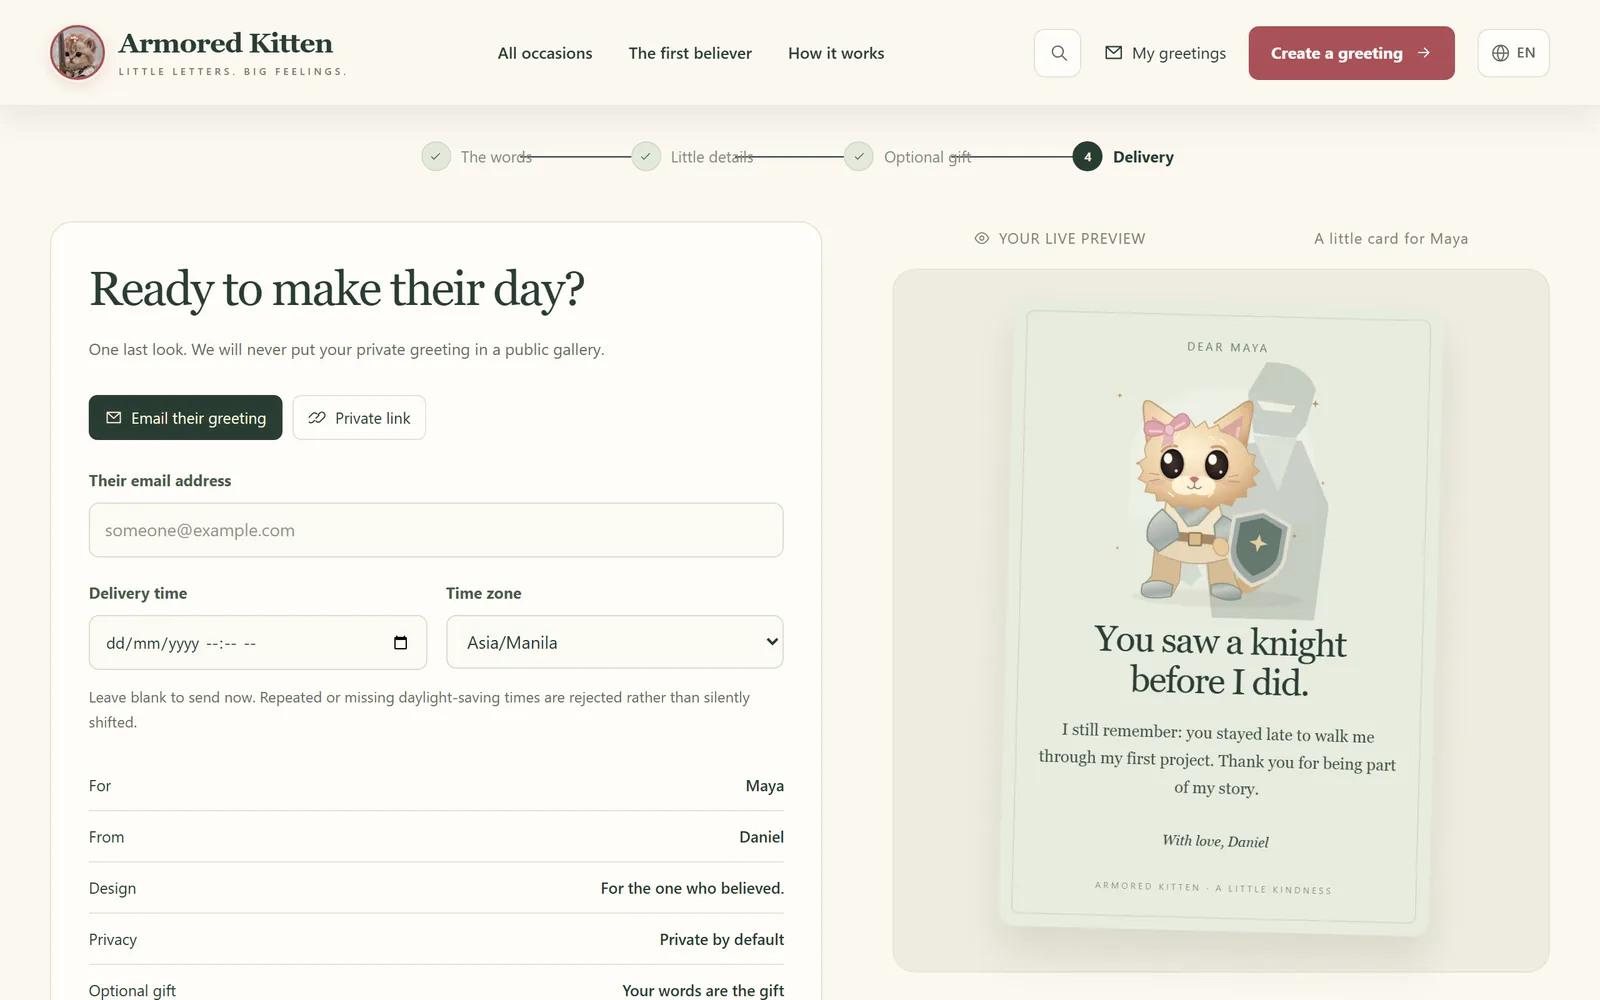Viewport: 1600px width, 1000px height.
Task: Click the checkmark circle for The words step
Action: click(x=436, y=156)
